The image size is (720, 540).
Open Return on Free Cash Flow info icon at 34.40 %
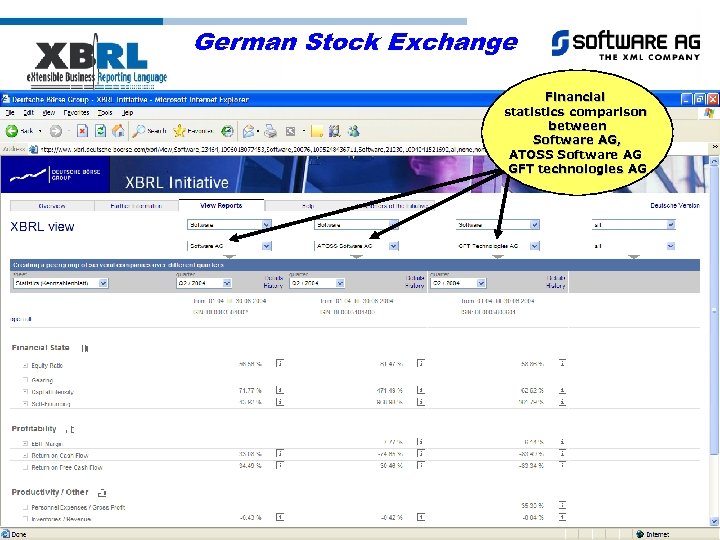click(280, 465)
